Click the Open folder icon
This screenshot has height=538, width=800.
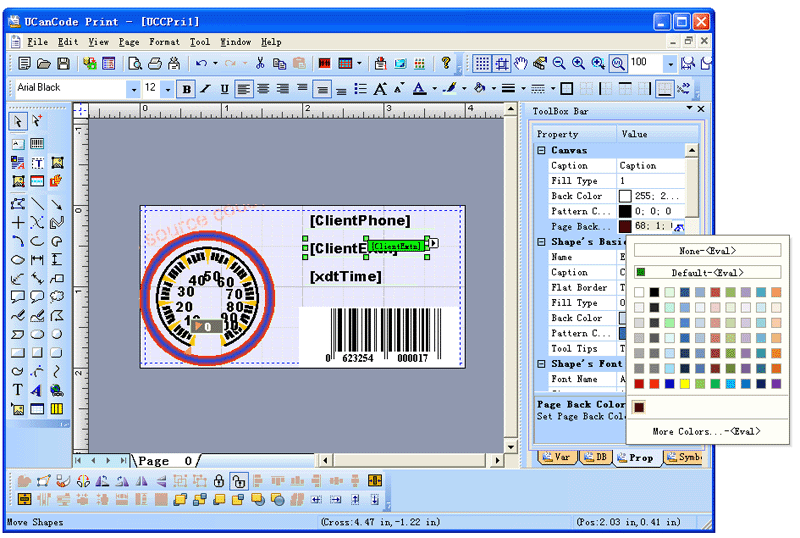[42, 63]
